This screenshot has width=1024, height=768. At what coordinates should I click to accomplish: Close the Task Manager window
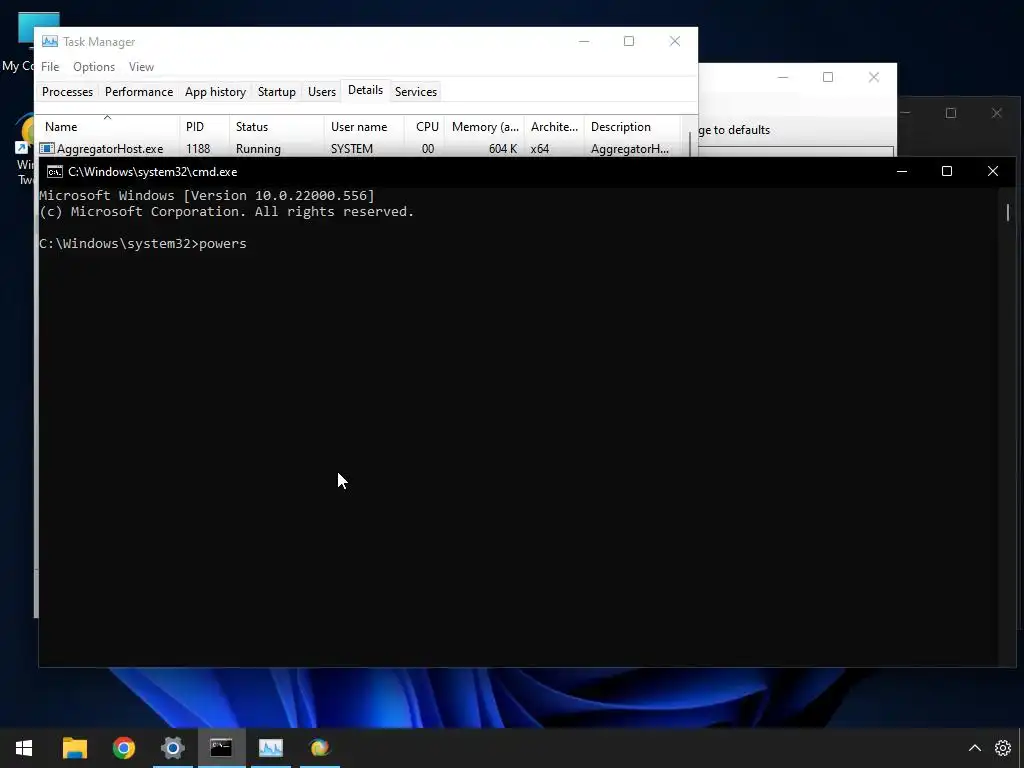(675, 41)
